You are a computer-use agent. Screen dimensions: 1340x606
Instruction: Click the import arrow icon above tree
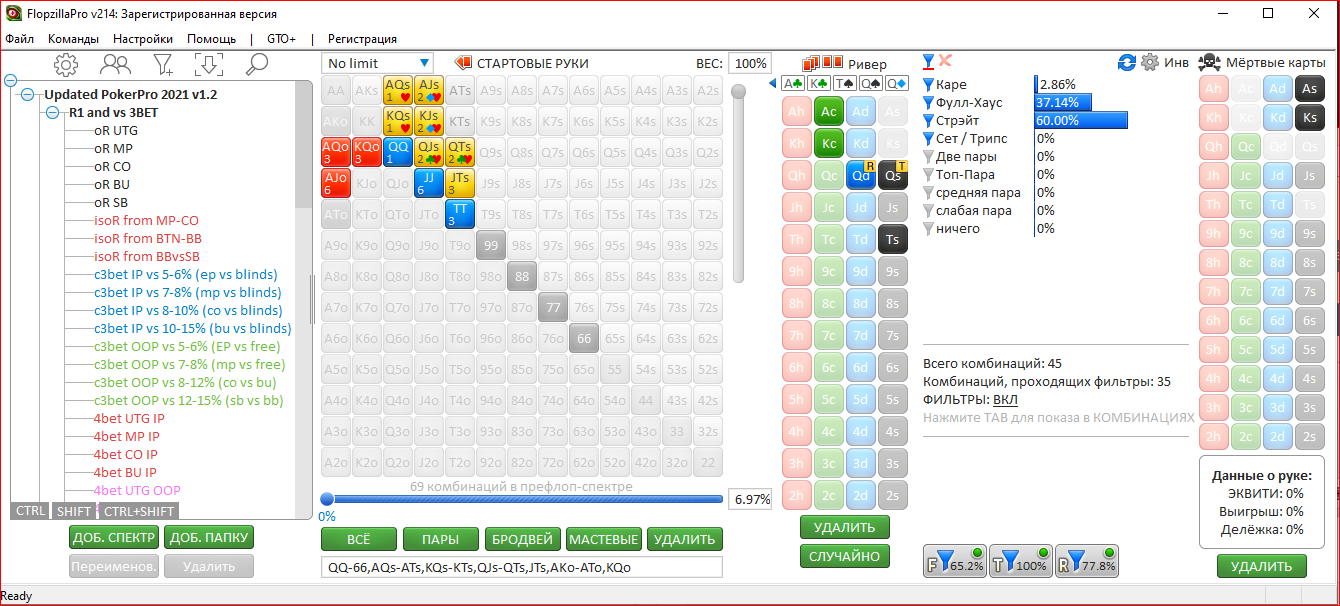point(209,64)
